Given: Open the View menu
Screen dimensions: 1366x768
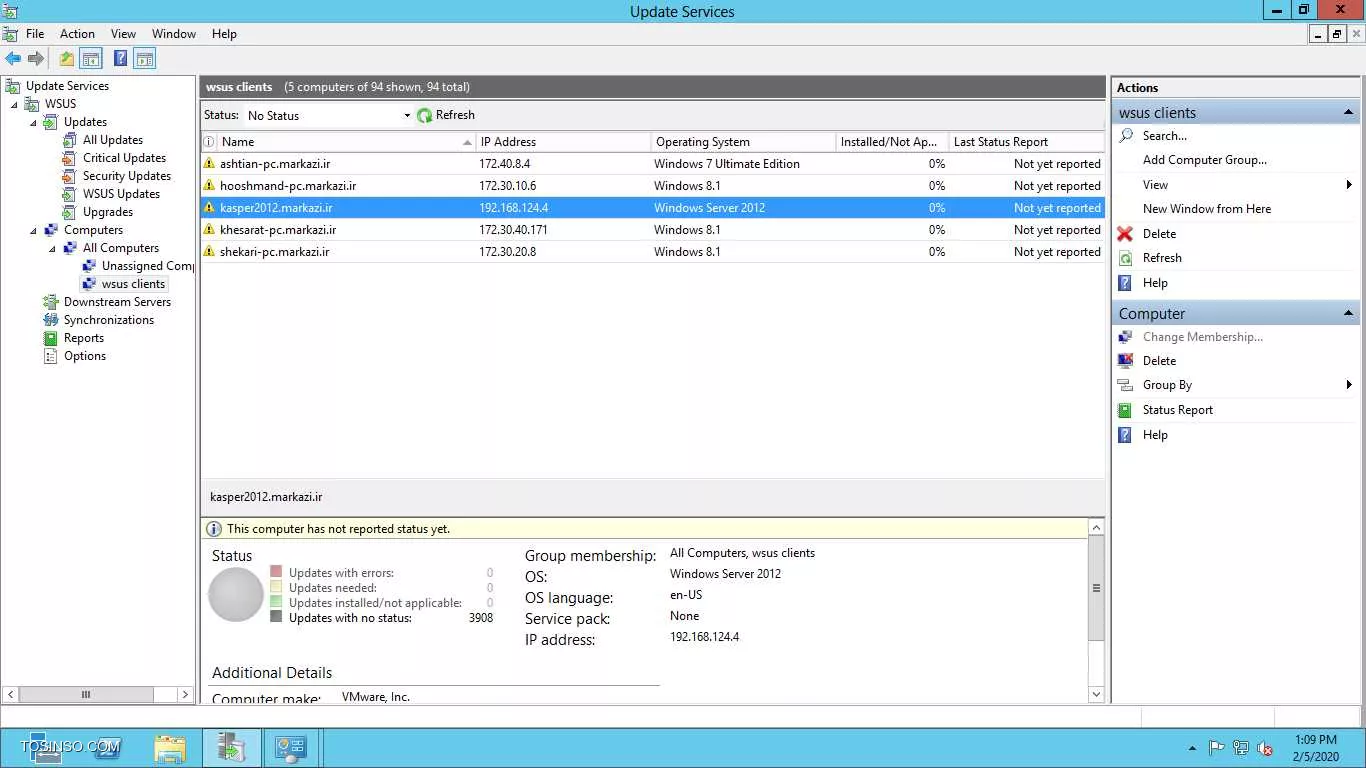Looking at the screenshot, I should (x=123, y=34).
